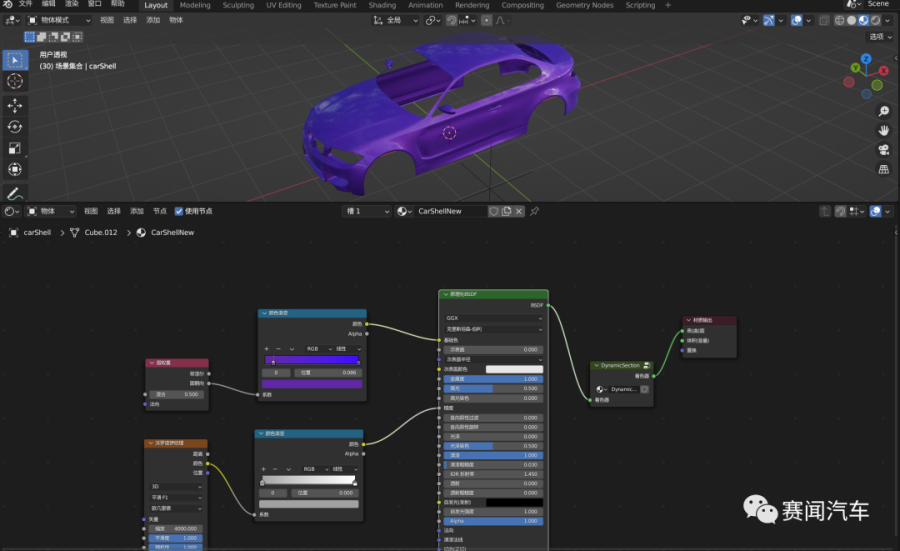Enable material preview shading mode
The image size is (900, 551).
pyautogui.click(x=863, y=20)
